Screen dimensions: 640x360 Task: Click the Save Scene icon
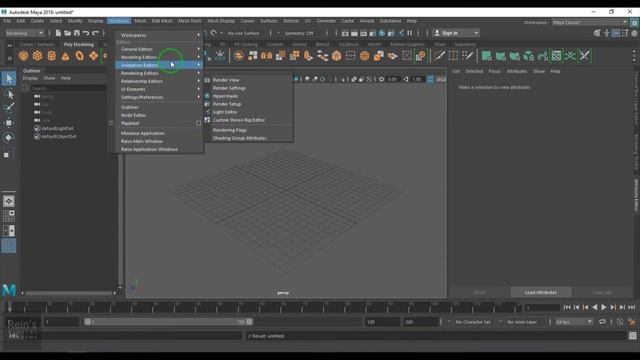(x=77, y=33)
